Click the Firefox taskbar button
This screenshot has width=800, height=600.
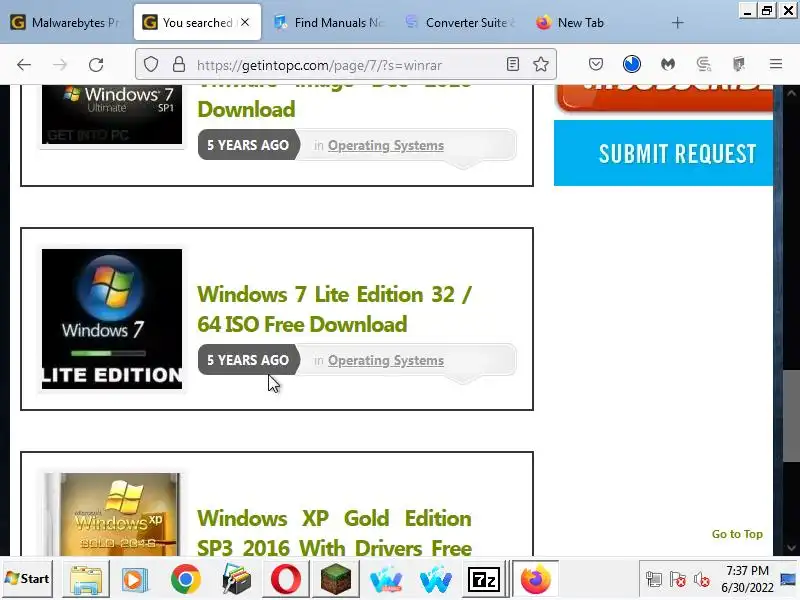pyautogui.click(x=535, y=579)
